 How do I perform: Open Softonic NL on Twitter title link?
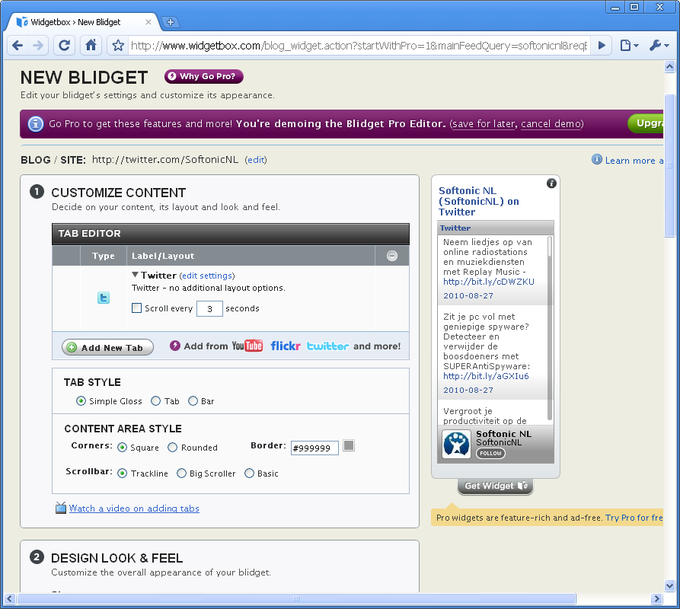tap(479, 201)
